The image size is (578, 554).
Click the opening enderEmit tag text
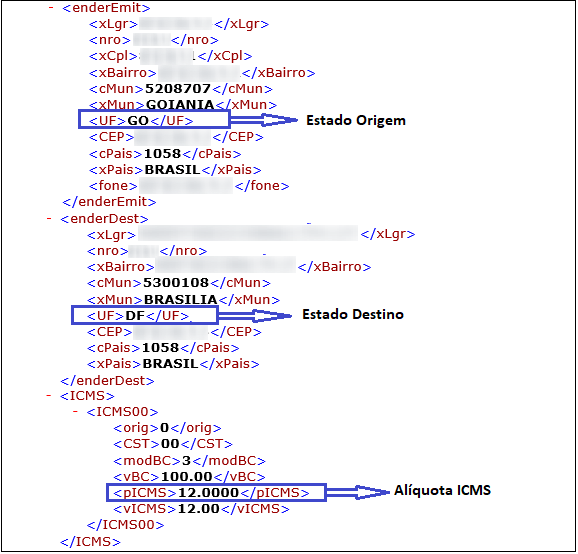[106, 8]
